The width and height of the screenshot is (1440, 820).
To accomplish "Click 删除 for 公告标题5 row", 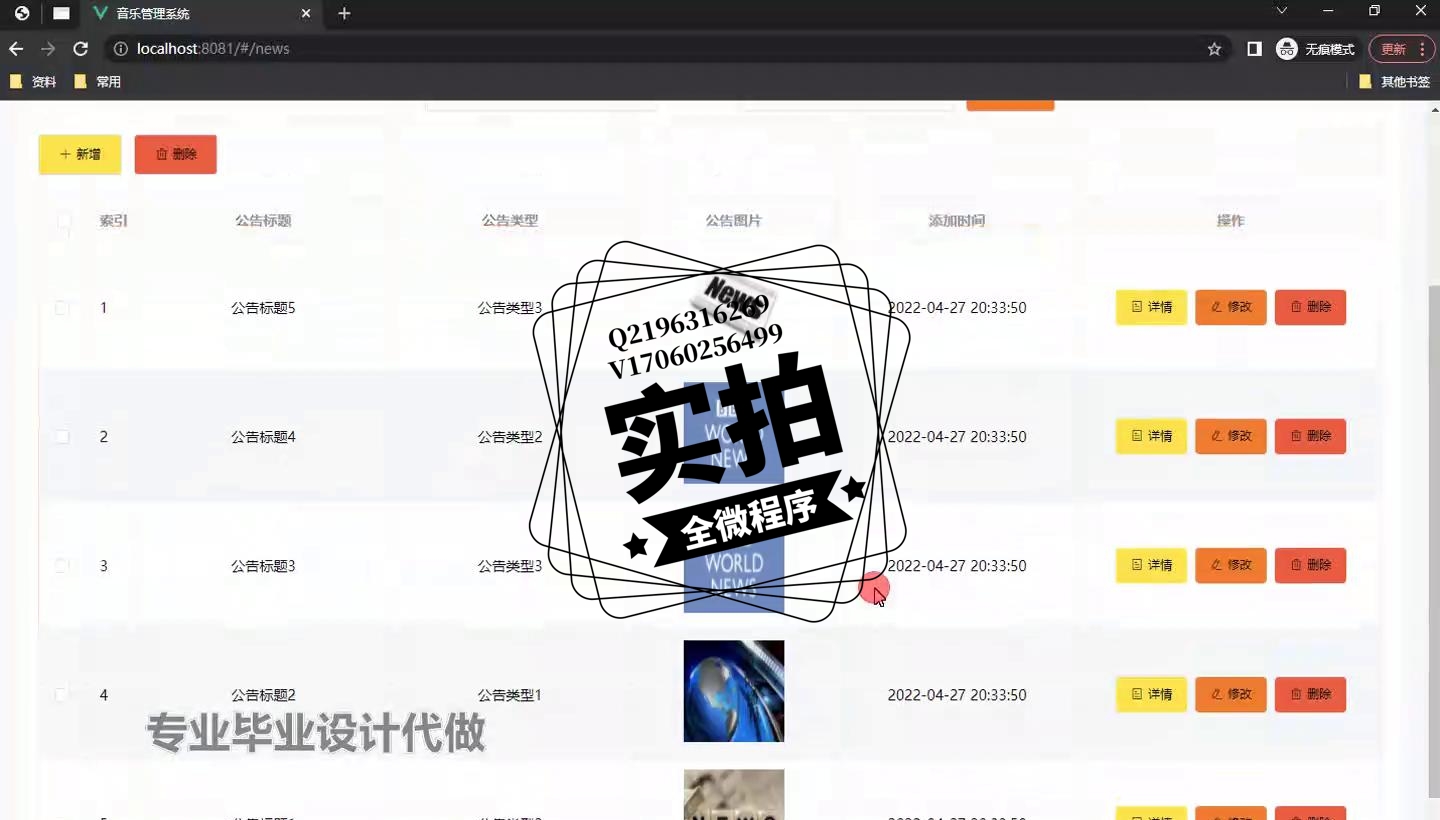I will pos(1310,307).
